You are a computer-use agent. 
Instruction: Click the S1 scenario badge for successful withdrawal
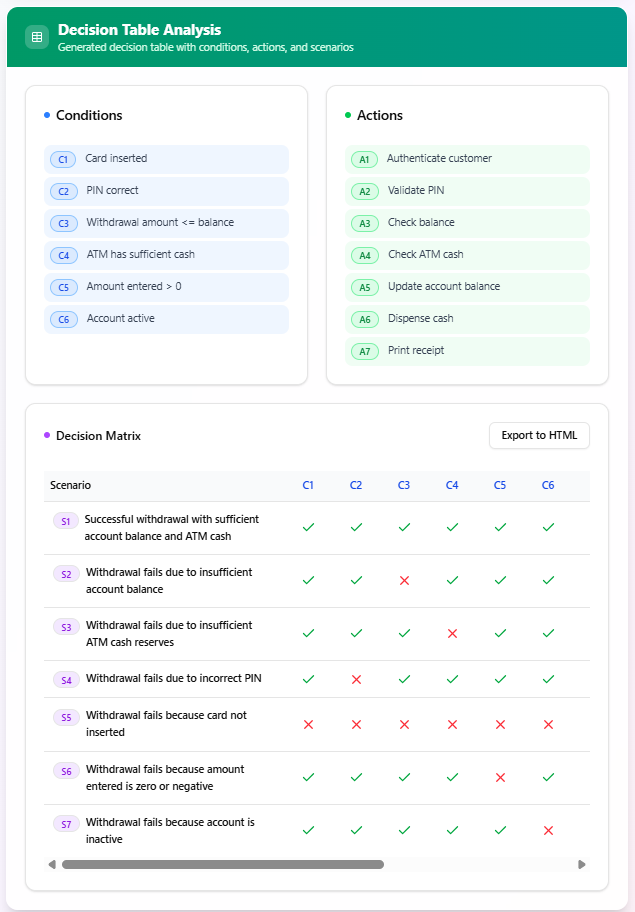[65, 521]
